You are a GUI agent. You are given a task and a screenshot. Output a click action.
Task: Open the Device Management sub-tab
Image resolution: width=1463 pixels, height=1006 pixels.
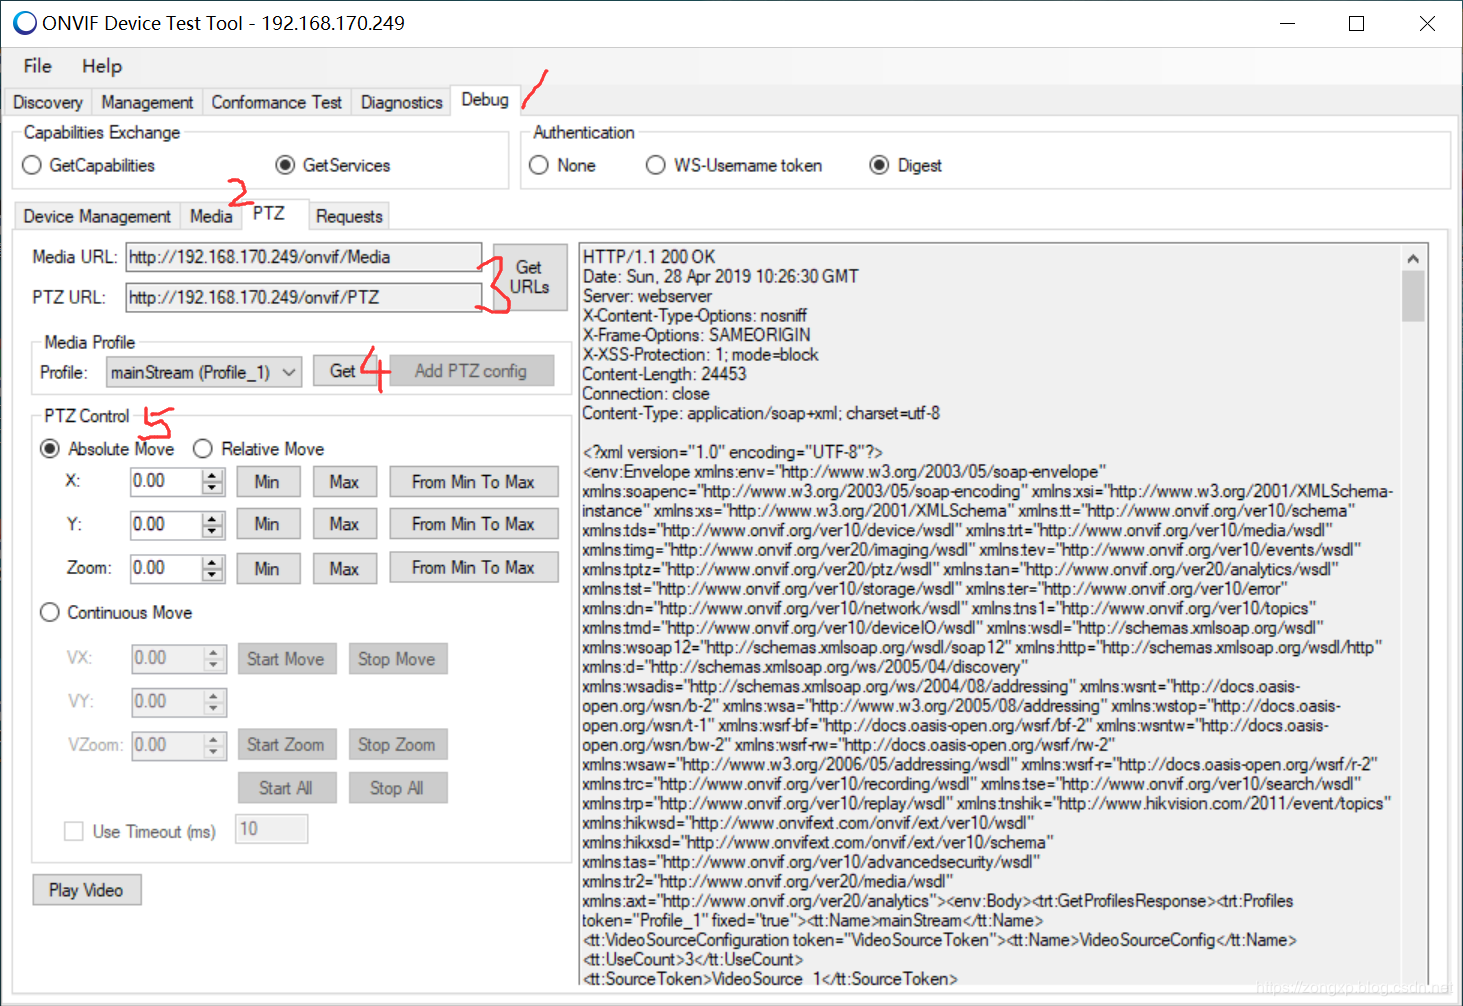[97, 216]
